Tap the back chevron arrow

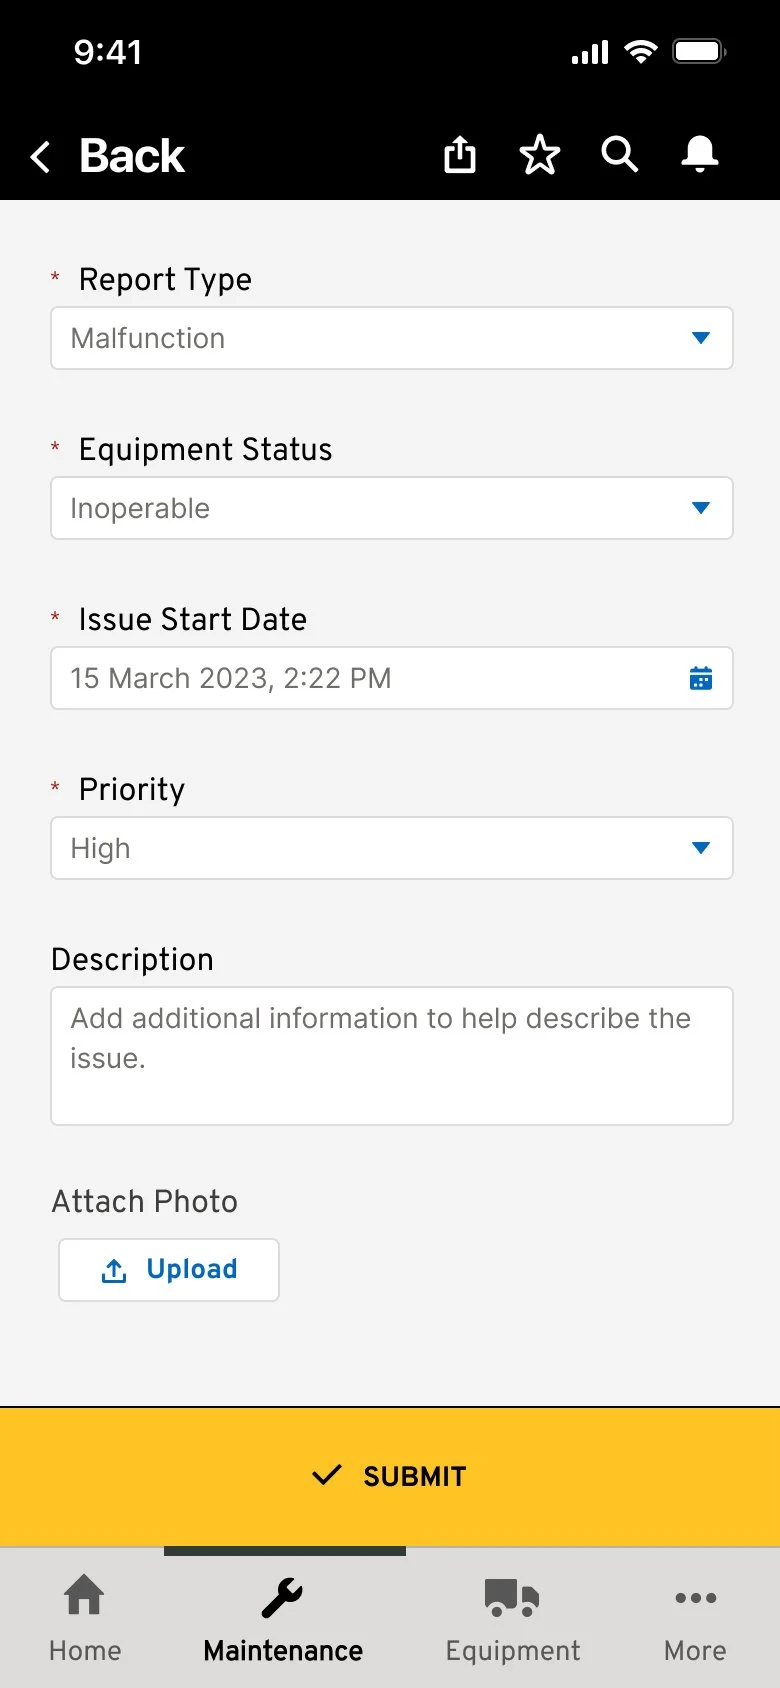click(40, 156)
